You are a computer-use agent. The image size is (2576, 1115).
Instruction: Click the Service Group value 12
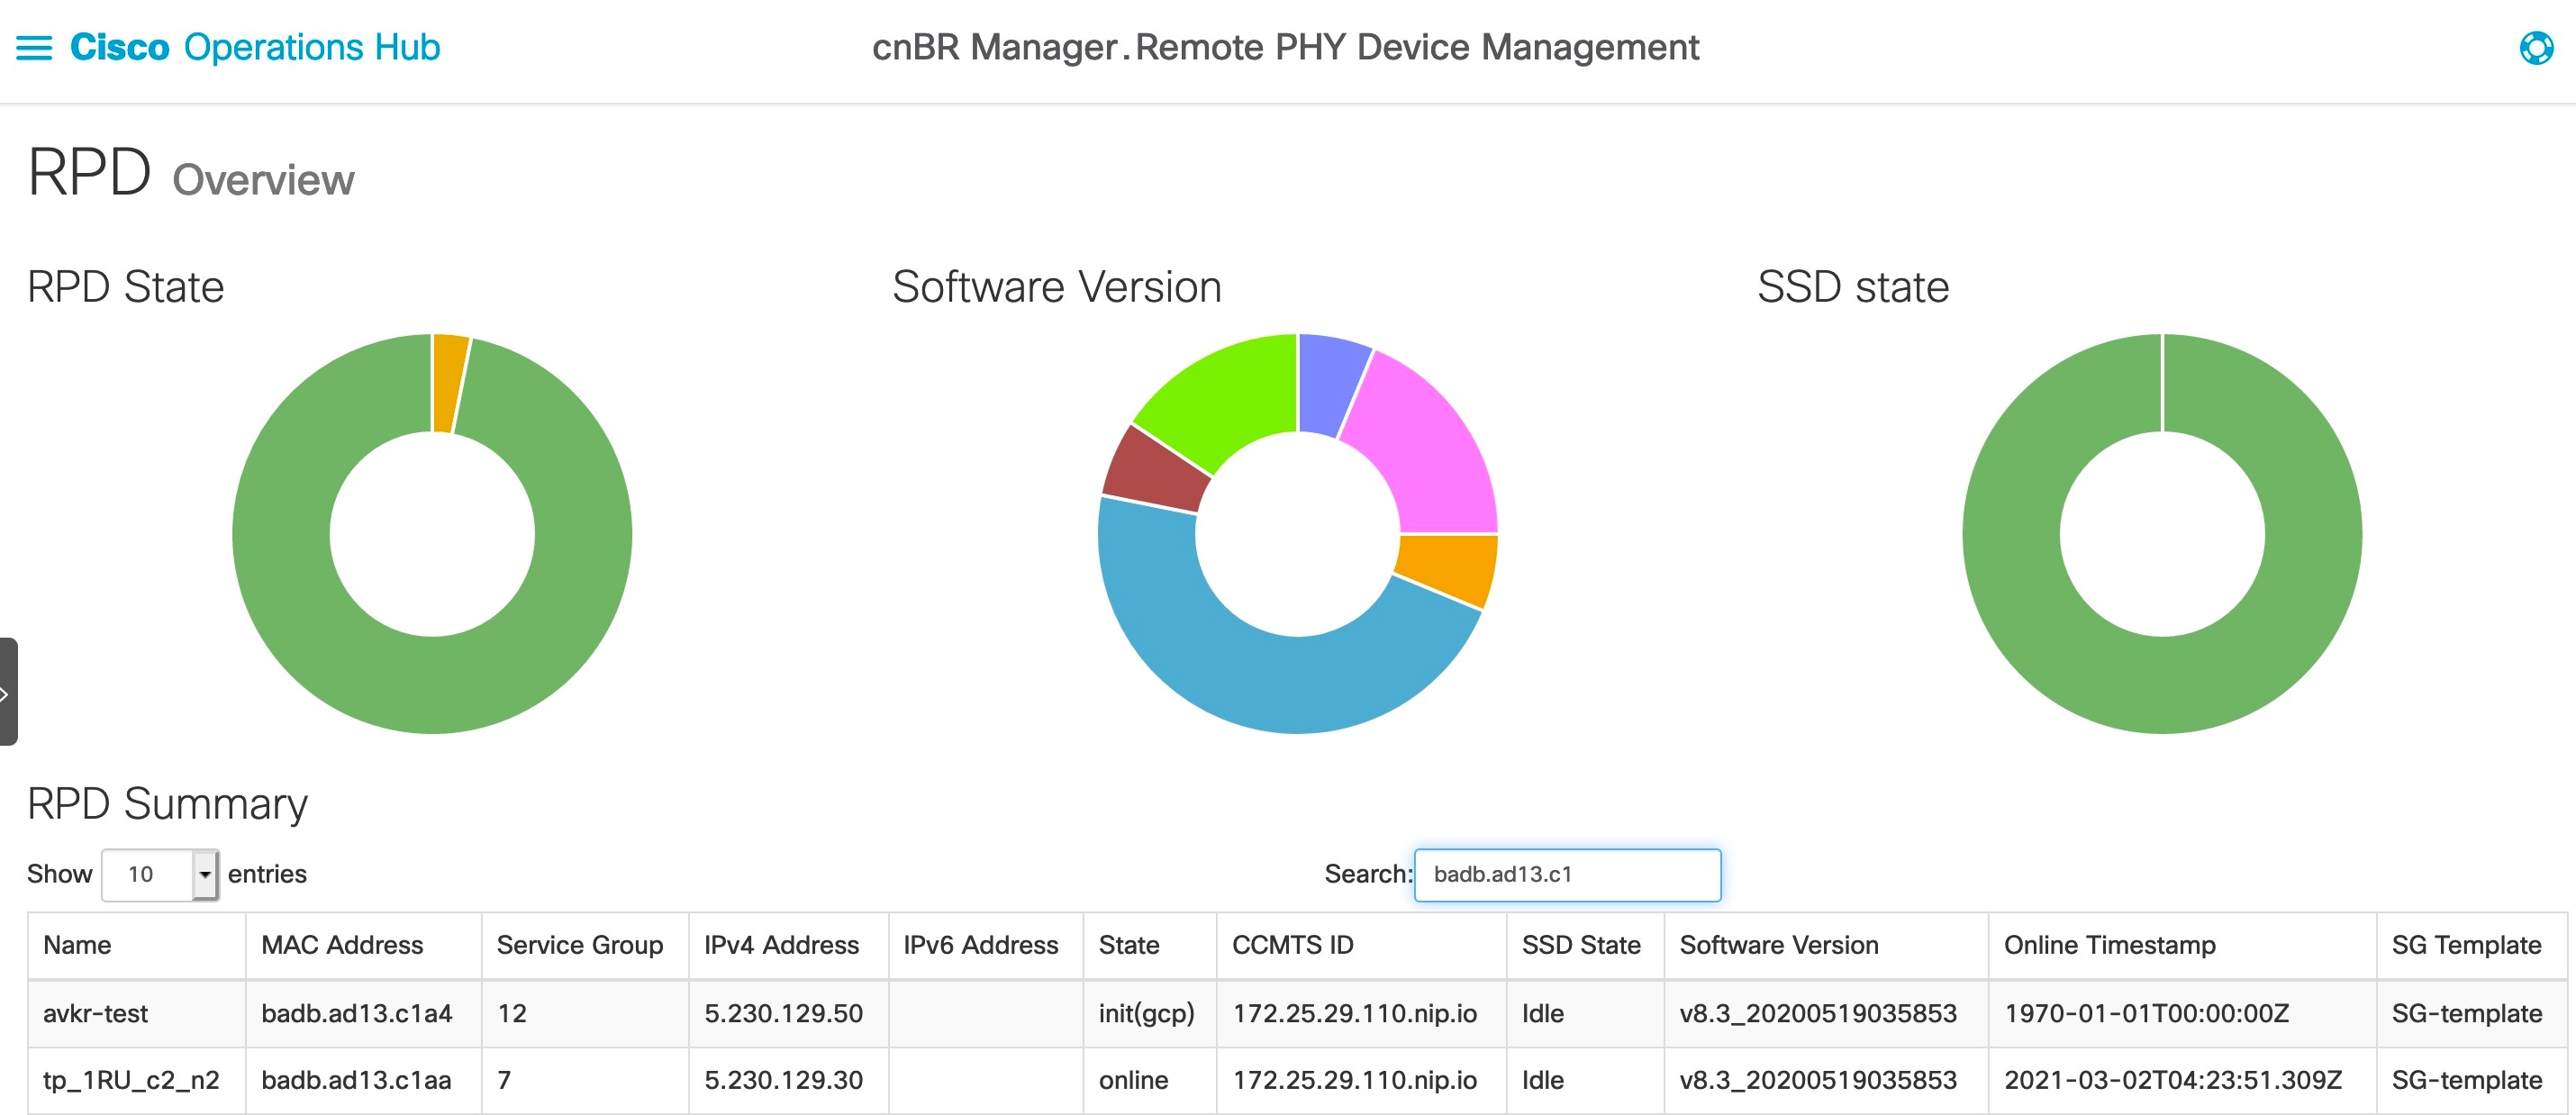coord(512,1014)
